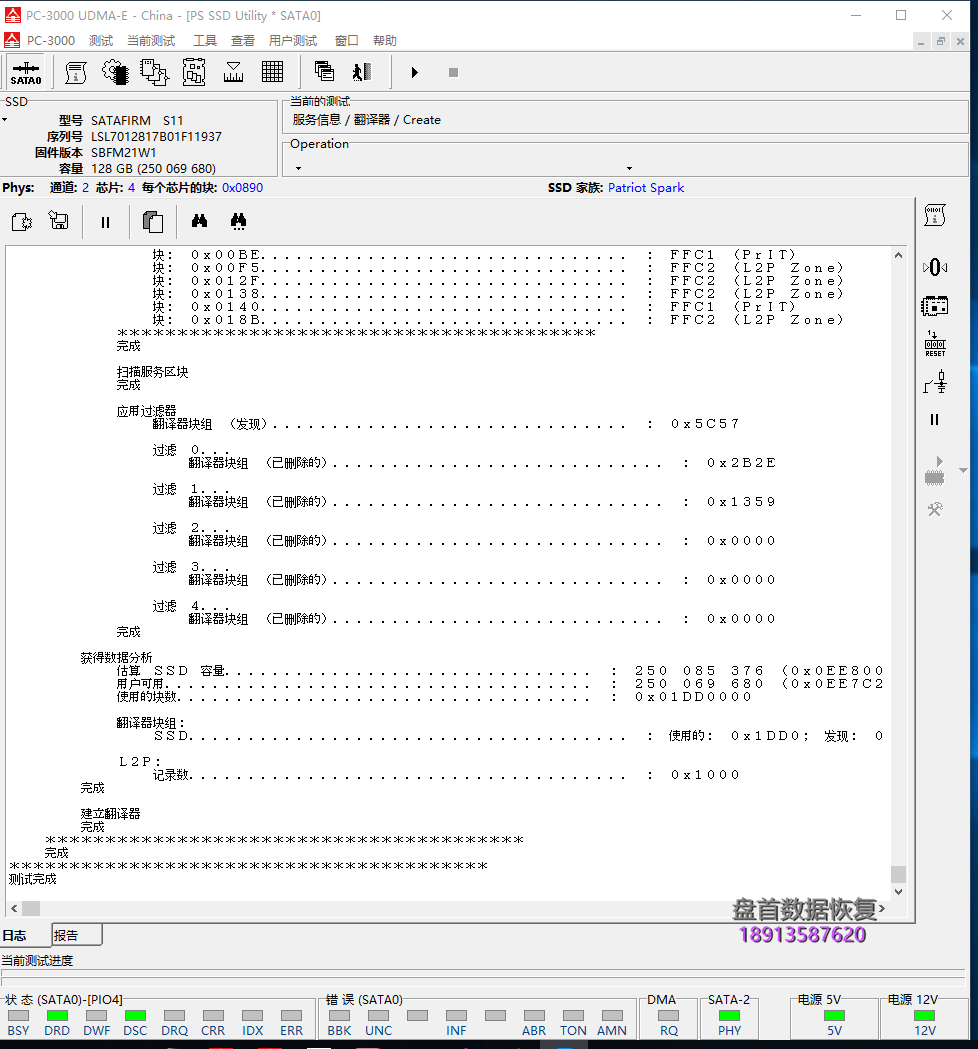Click the sidebar PCB board icon
This screenshot has width=978, height=1049.
935,306
